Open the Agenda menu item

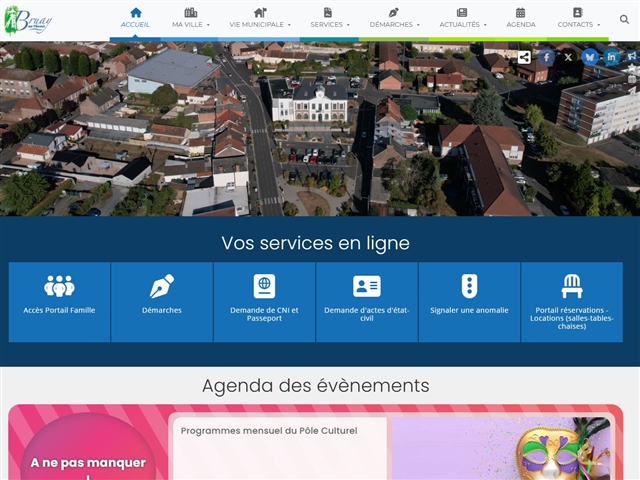[x=521, y=24]
